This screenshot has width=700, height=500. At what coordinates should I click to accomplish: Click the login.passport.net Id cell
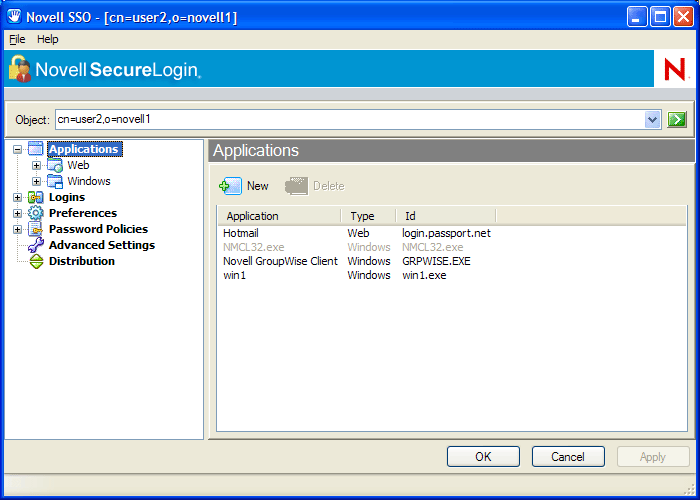pos(446,233)
